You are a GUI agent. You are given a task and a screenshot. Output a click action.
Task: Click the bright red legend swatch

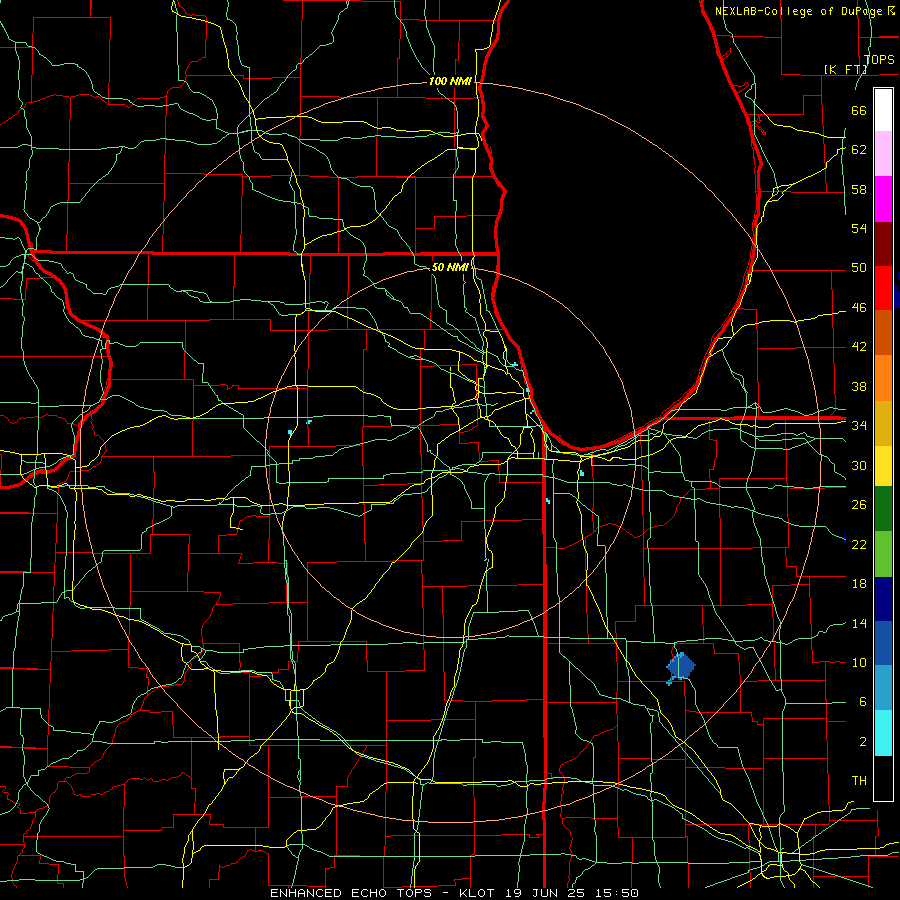pos(883,288)
